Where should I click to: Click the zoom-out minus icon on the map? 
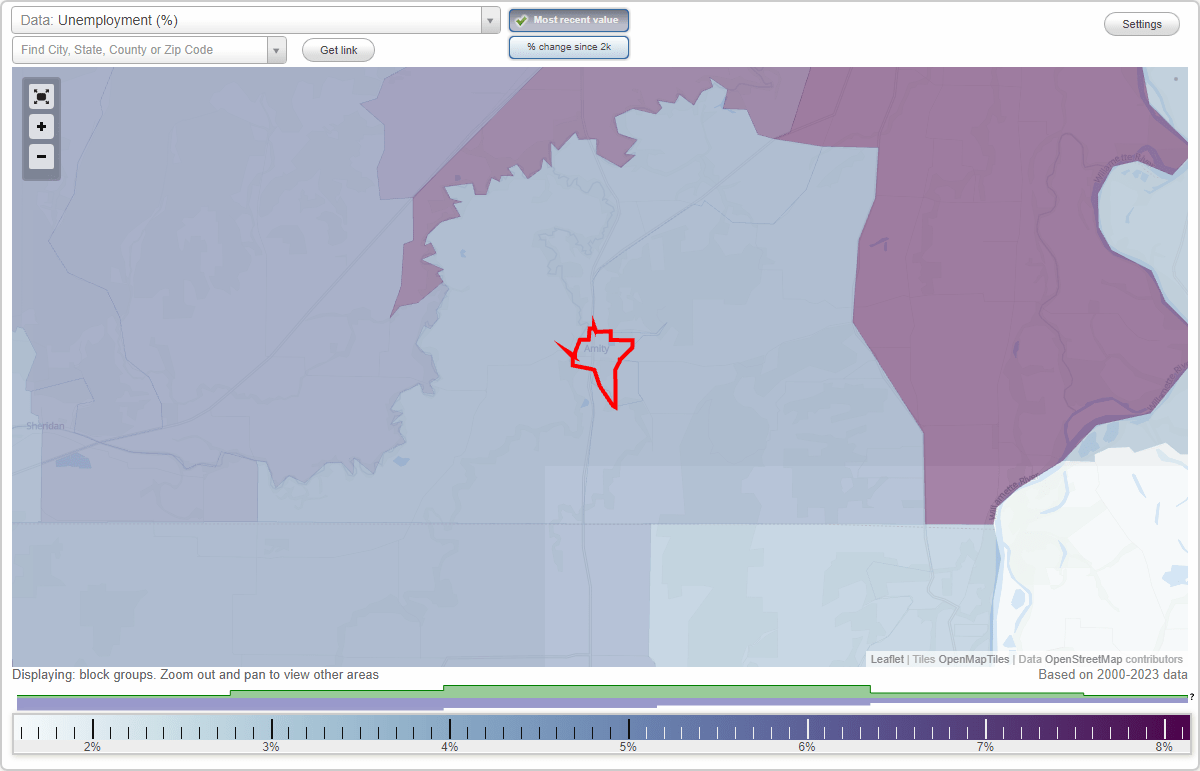tap(41, 156)
